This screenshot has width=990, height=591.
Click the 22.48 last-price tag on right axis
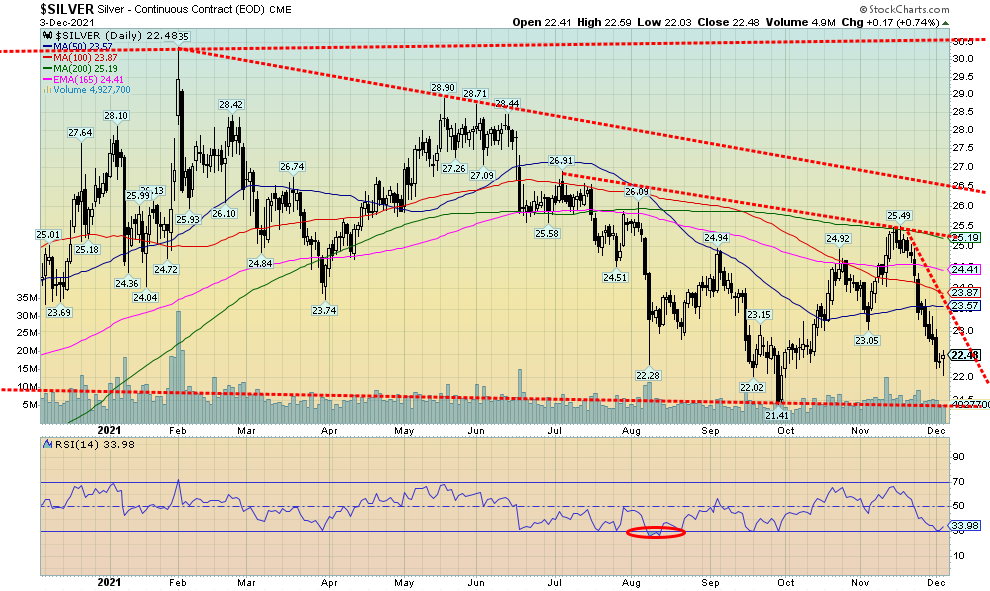click(x=963, y=356)
